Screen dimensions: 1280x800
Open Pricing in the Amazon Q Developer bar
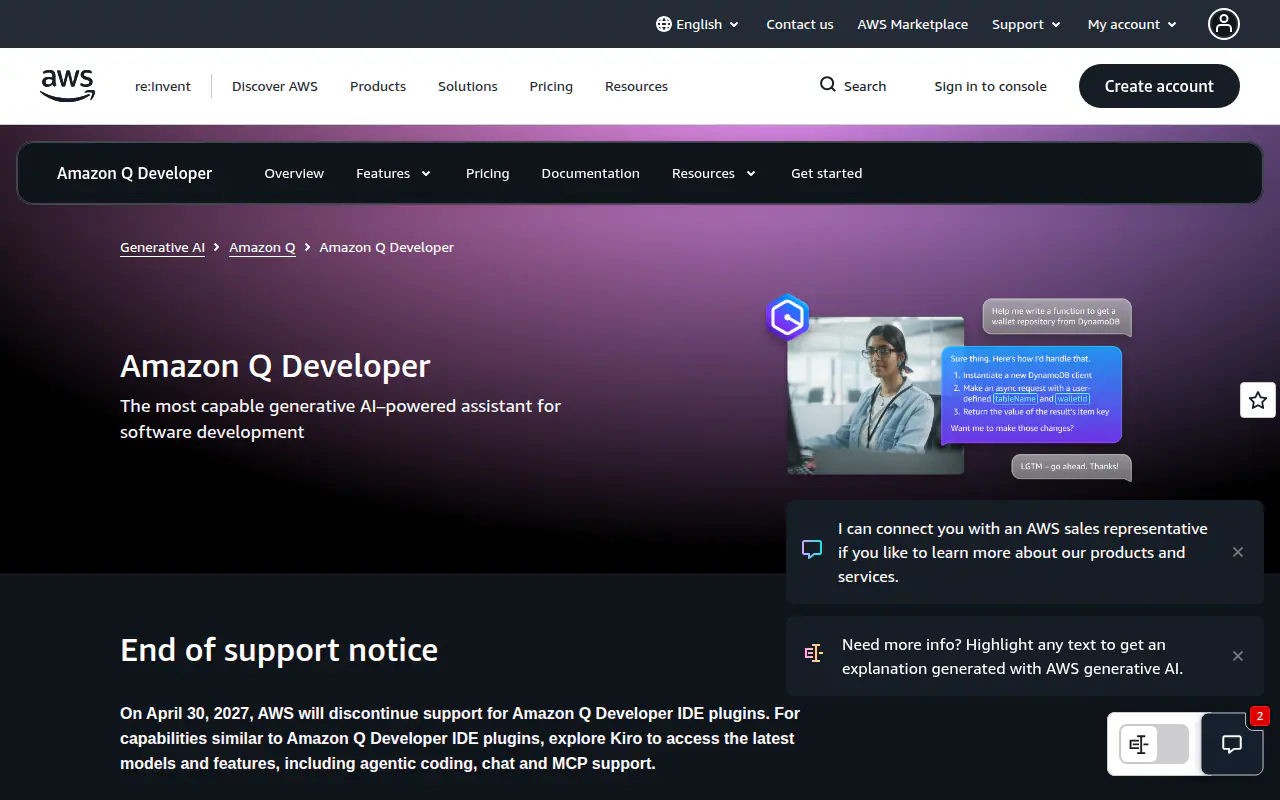(x=487, y=173)
